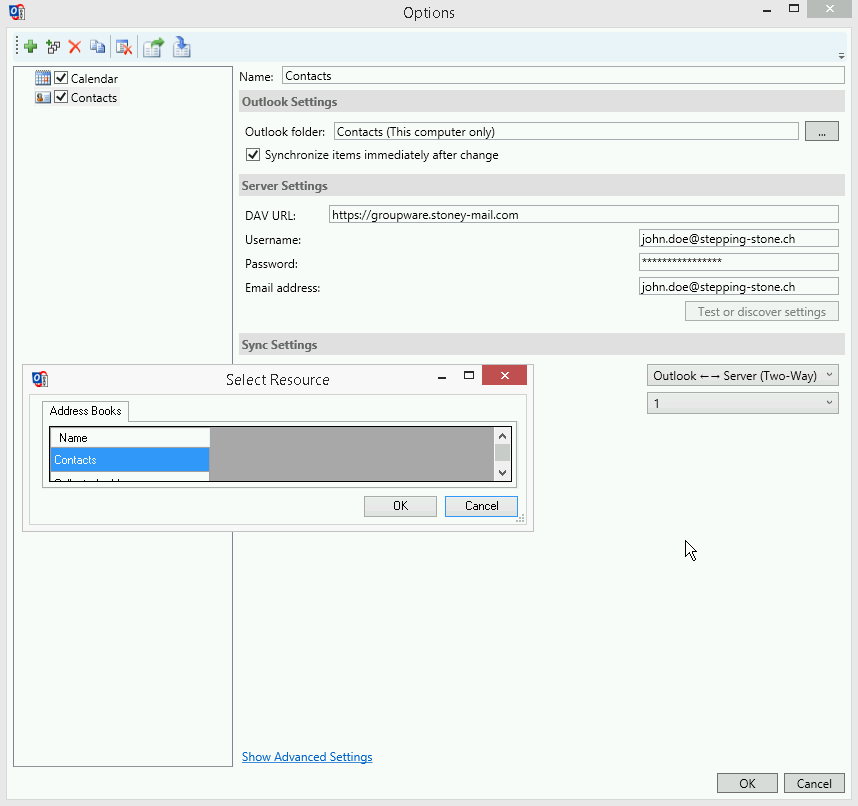Expand the dropdown showing value 1
The image size is (858, 806).
742,403
